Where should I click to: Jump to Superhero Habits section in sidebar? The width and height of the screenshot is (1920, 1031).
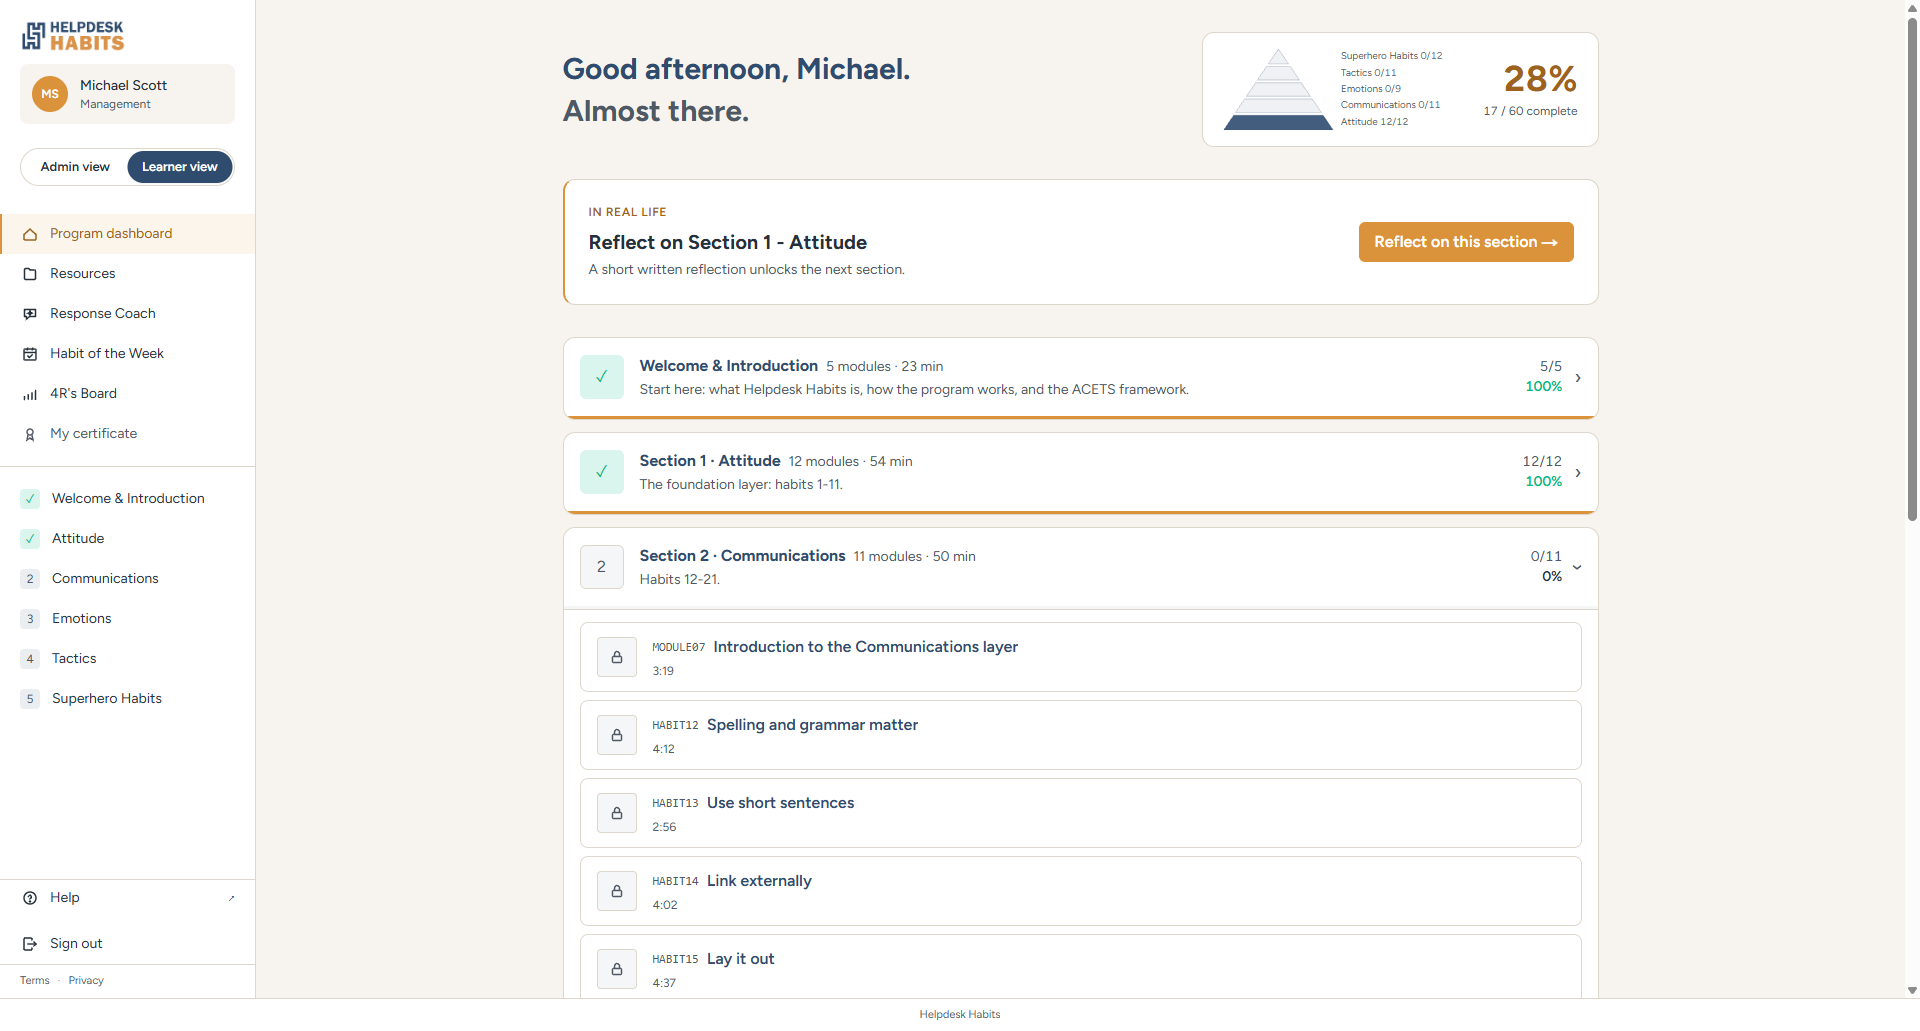[x=128, y=699]
